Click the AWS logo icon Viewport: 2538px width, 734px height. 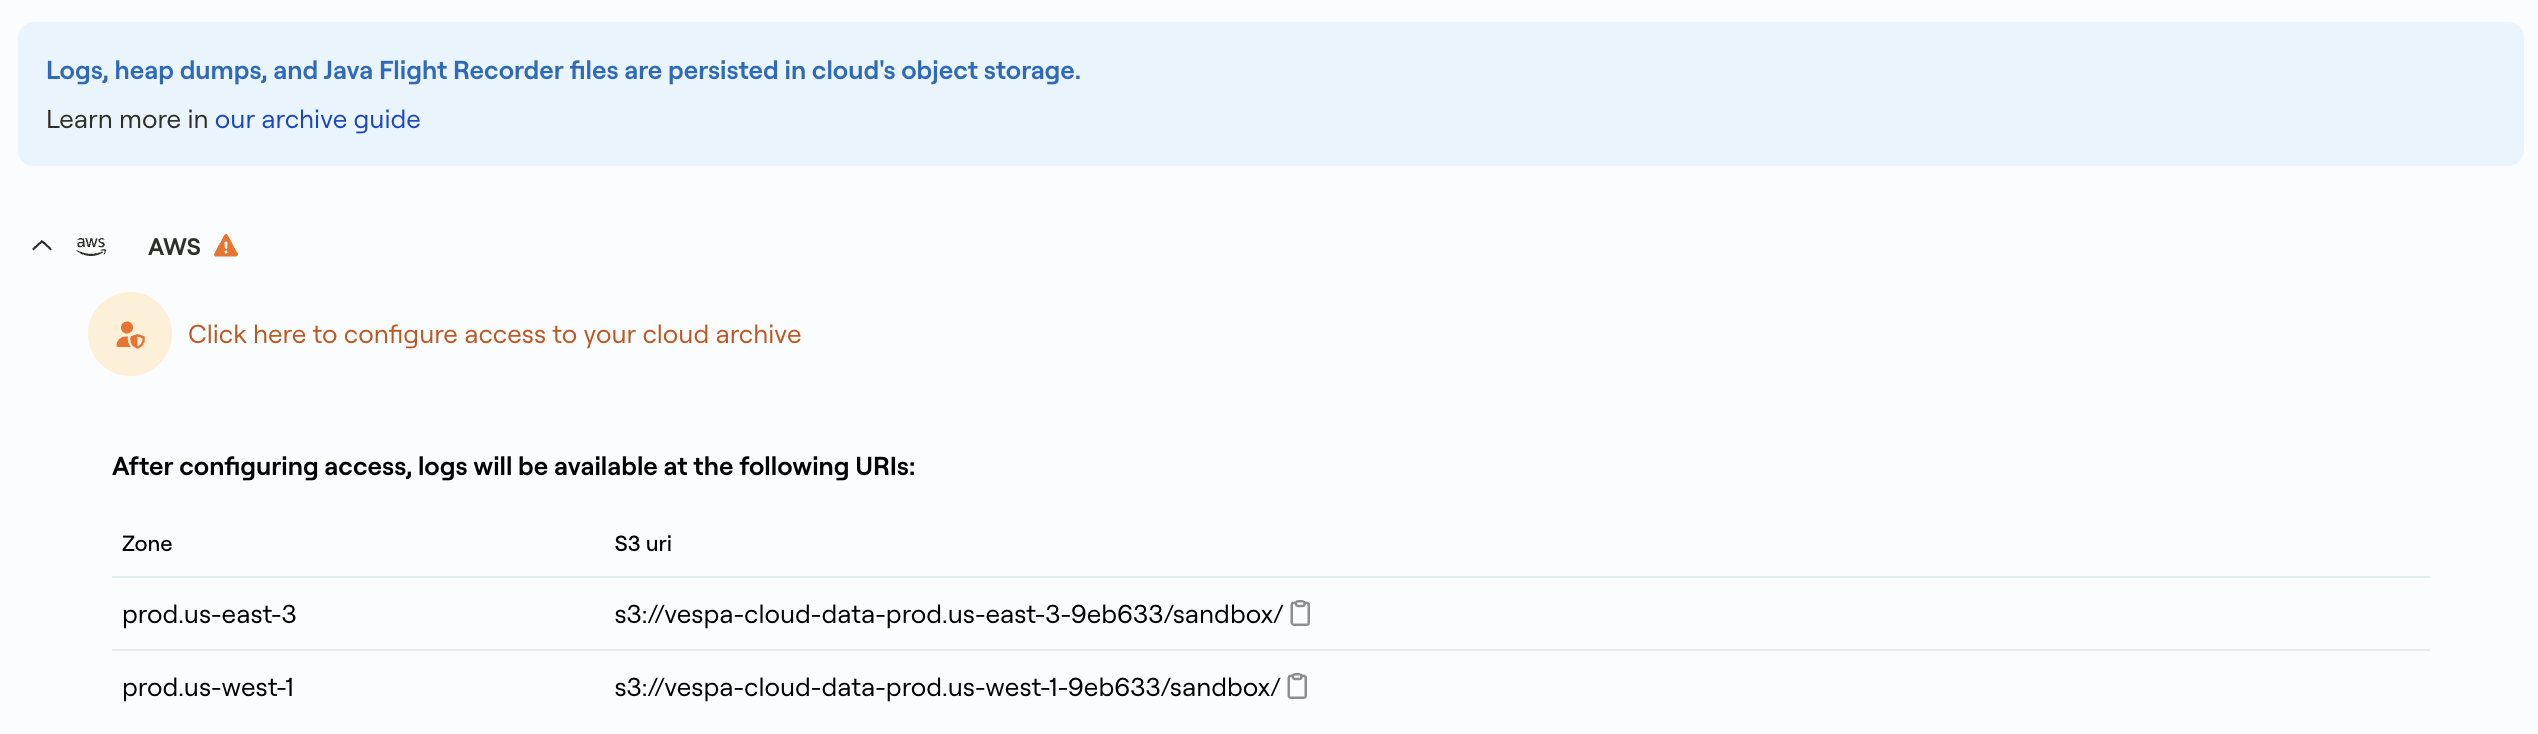pos(91,246)
